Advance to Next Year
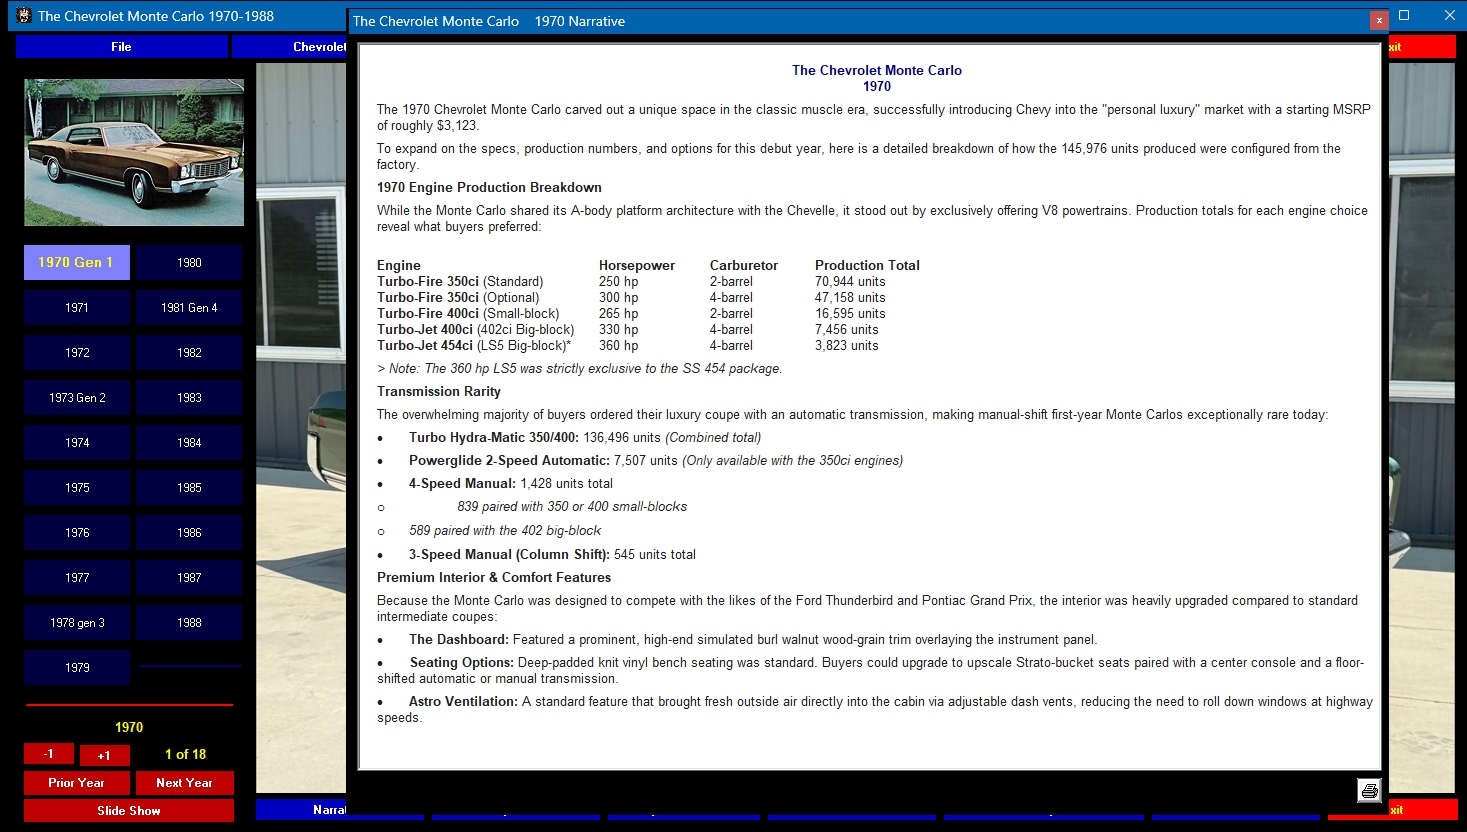The width and height of the screenshot is (1467, 832). click(184, 783)
